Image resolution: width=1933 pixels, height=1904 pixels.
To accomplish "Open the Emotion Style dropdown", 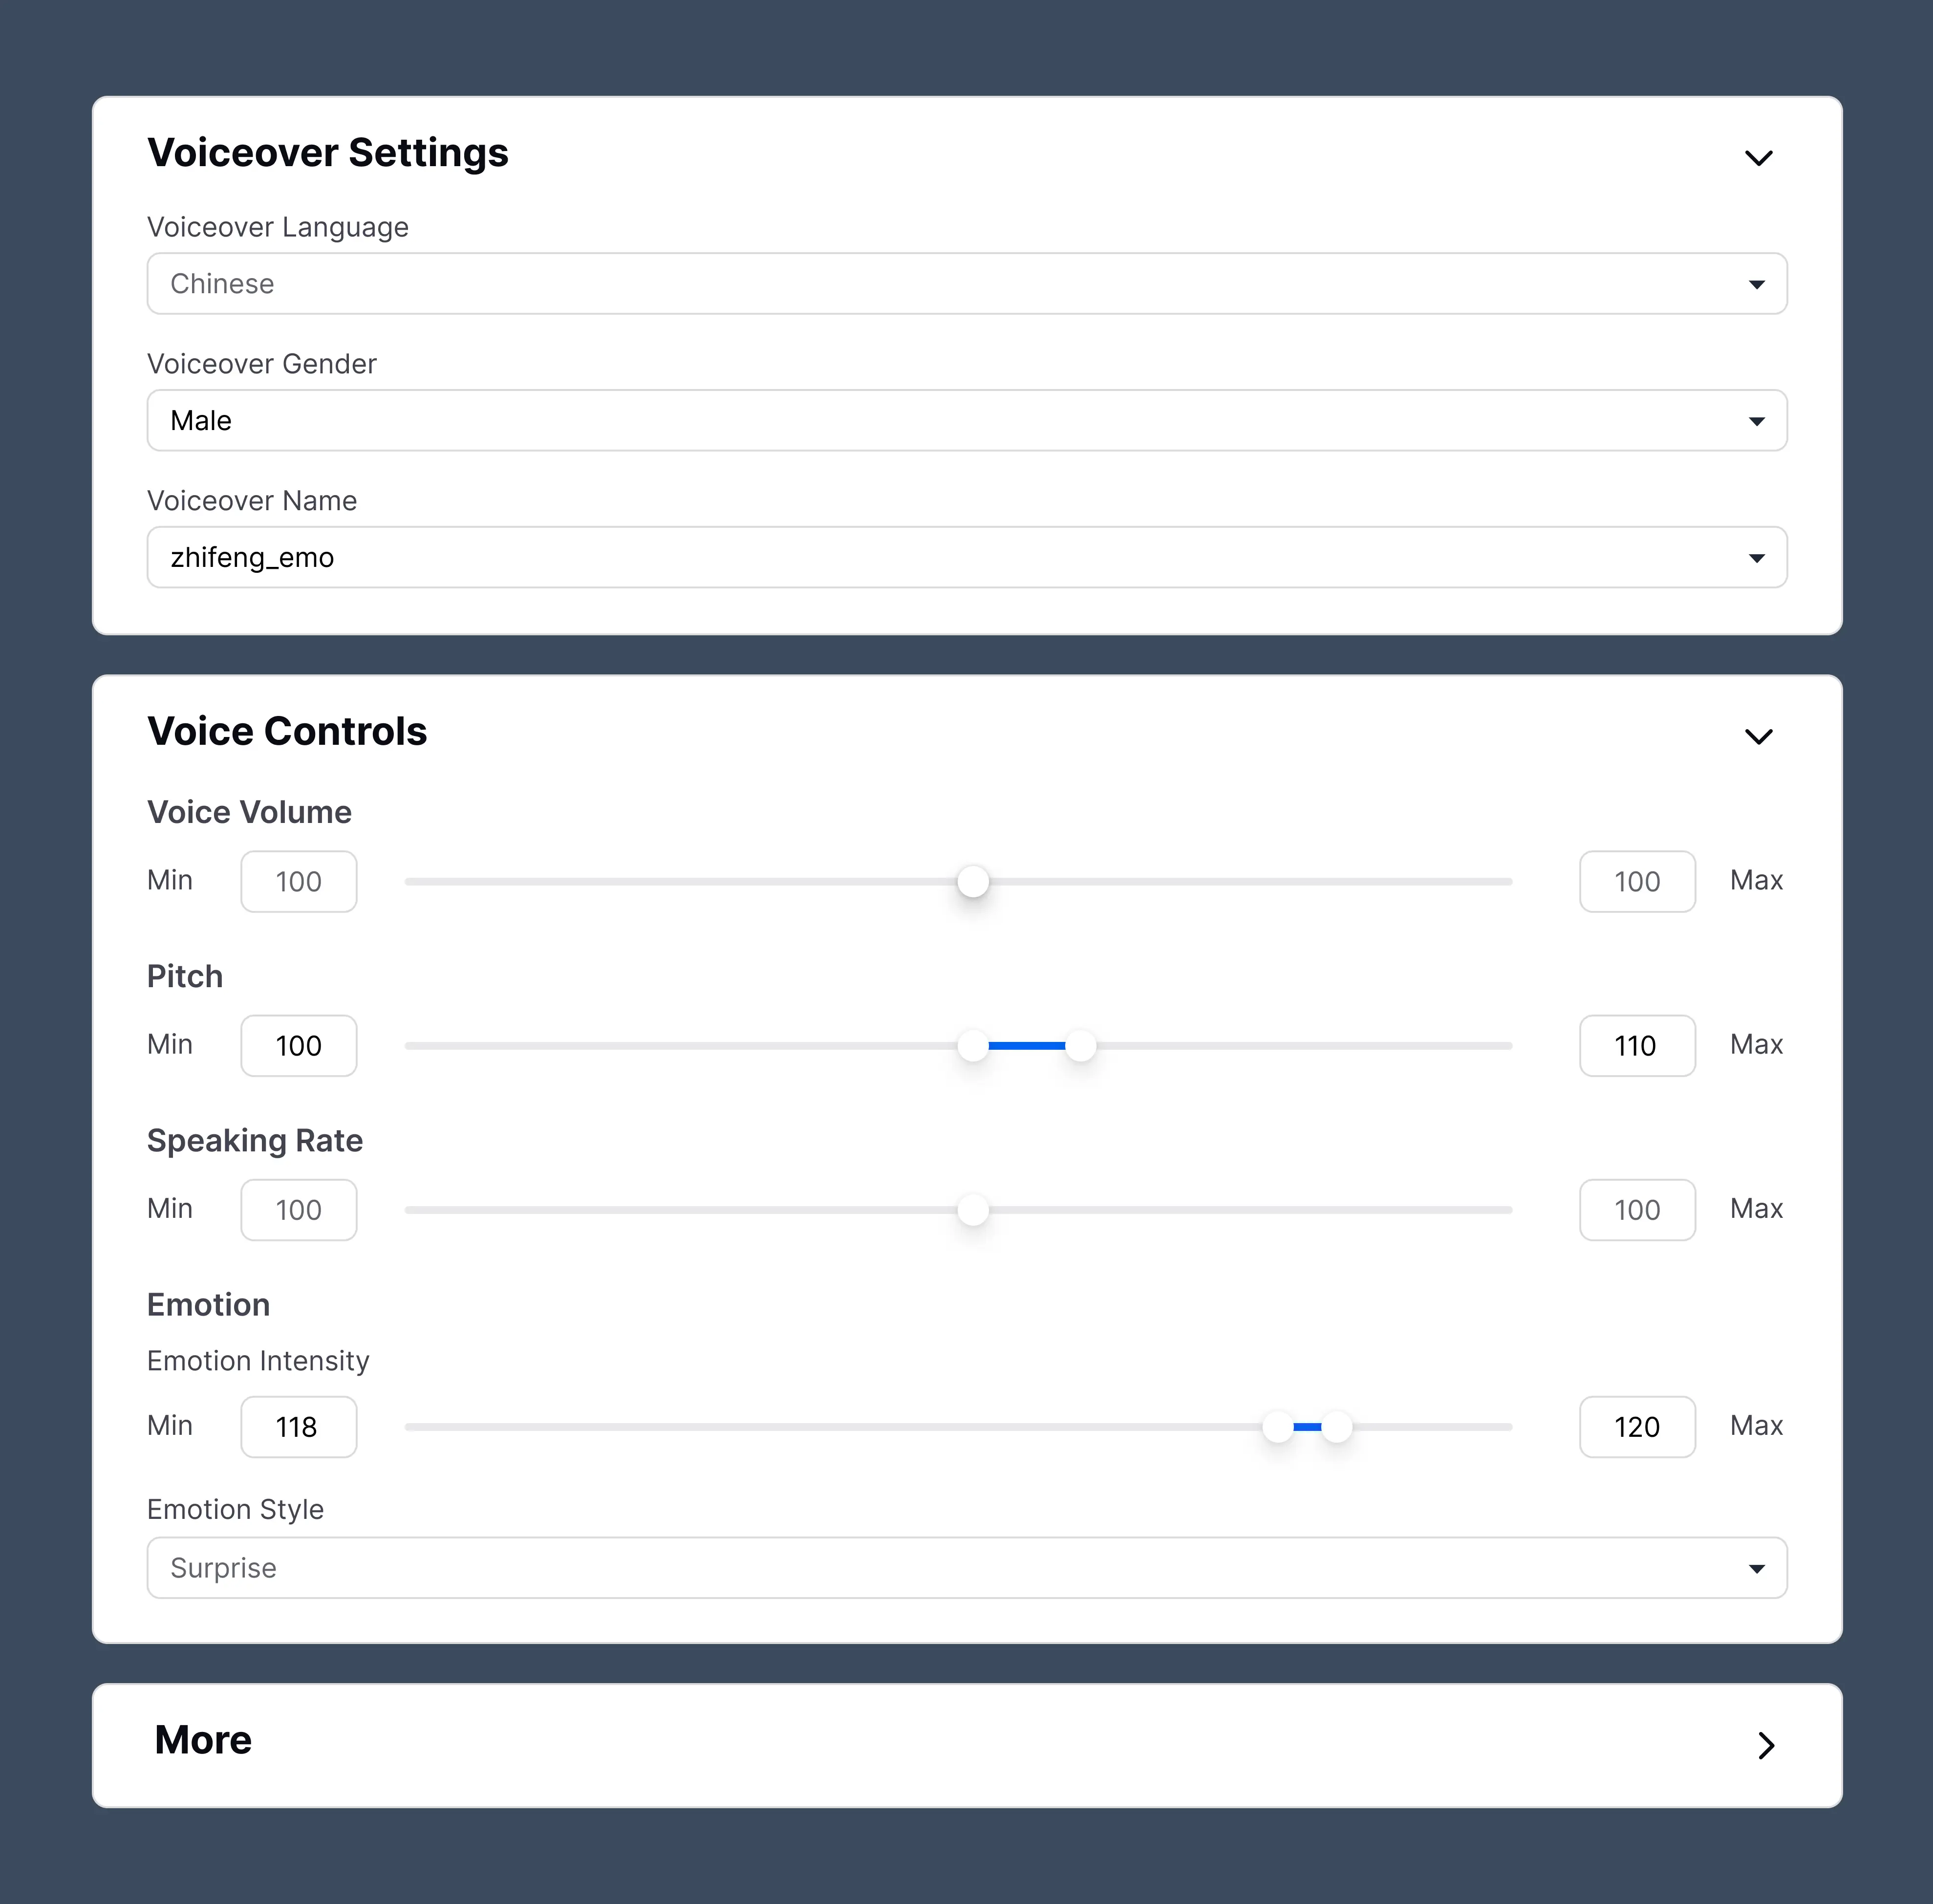I will [x=966, y=1568].
